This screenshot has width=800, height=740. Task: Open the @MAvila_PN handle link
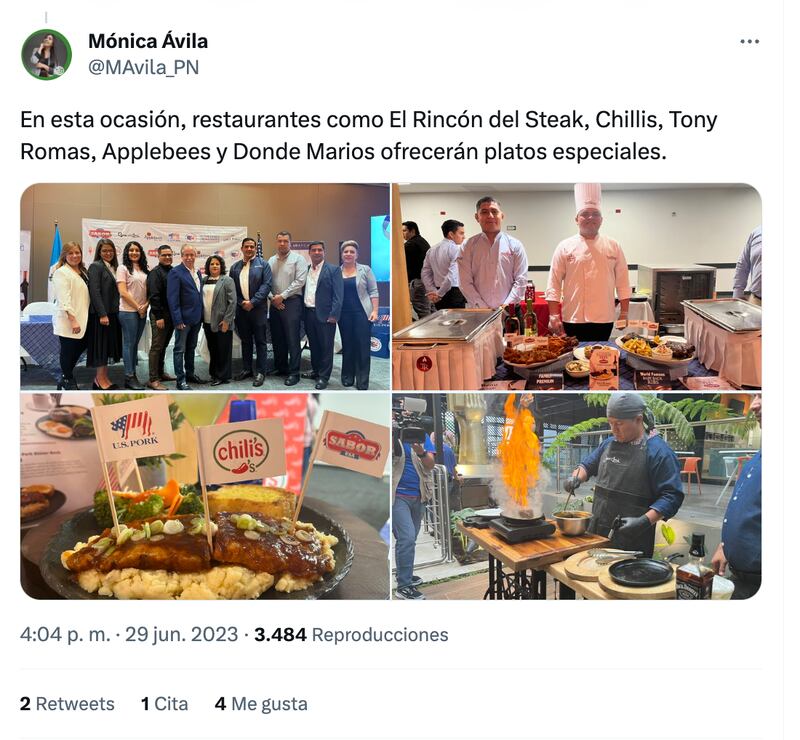pyautogui.click(x=143, y=67)
